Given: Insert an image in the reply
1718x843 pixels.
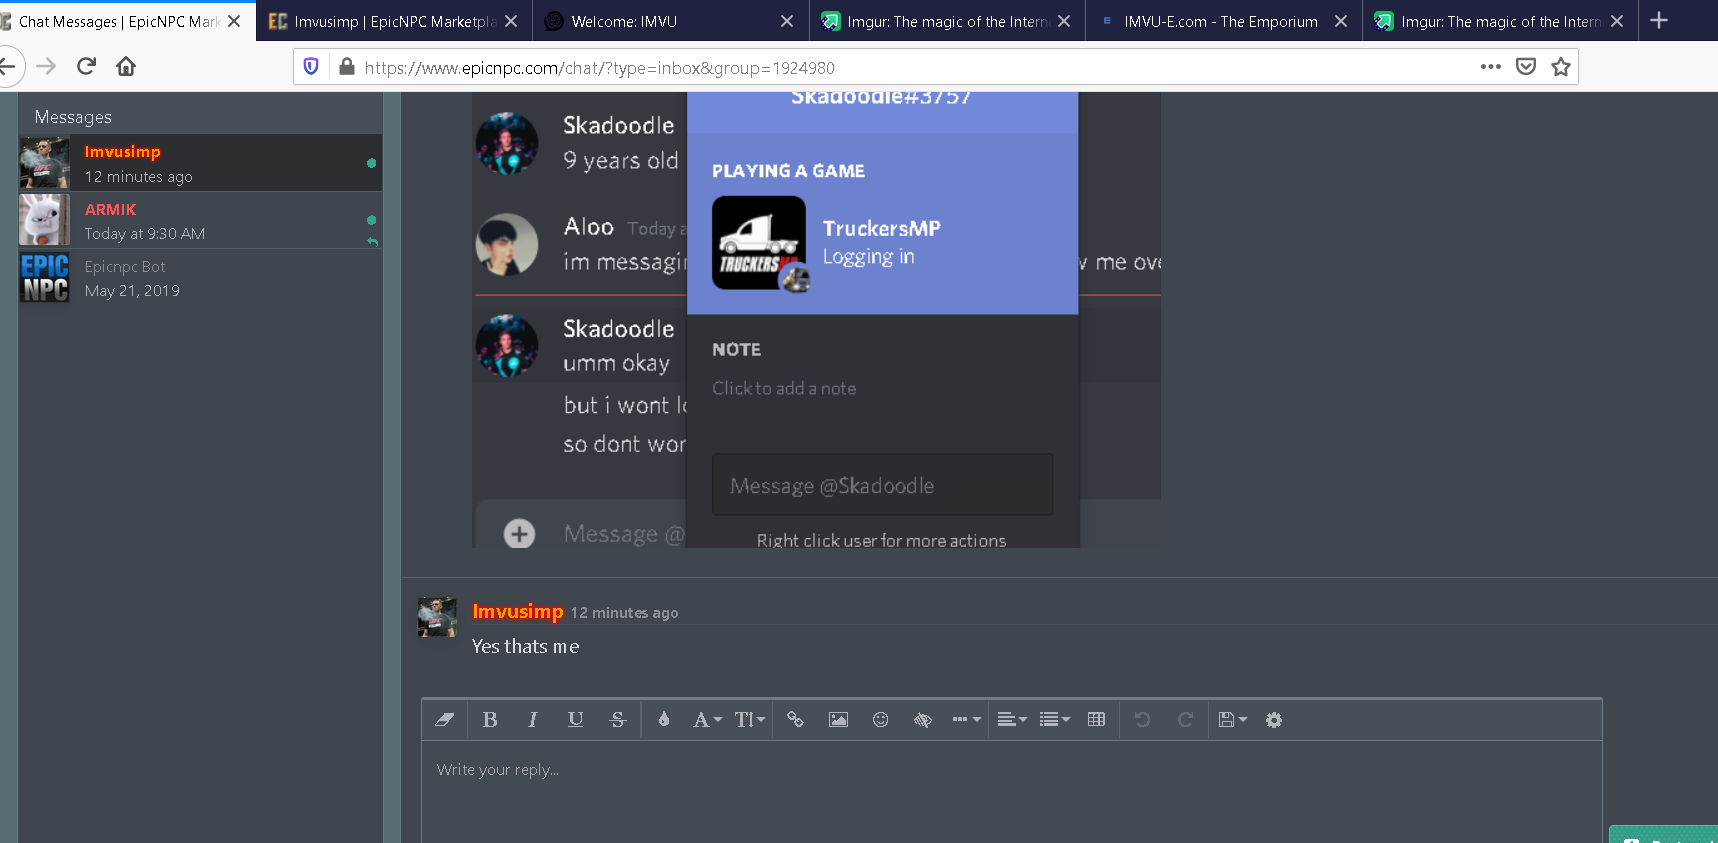Looking at the screenshot, I should click(838, 720).
